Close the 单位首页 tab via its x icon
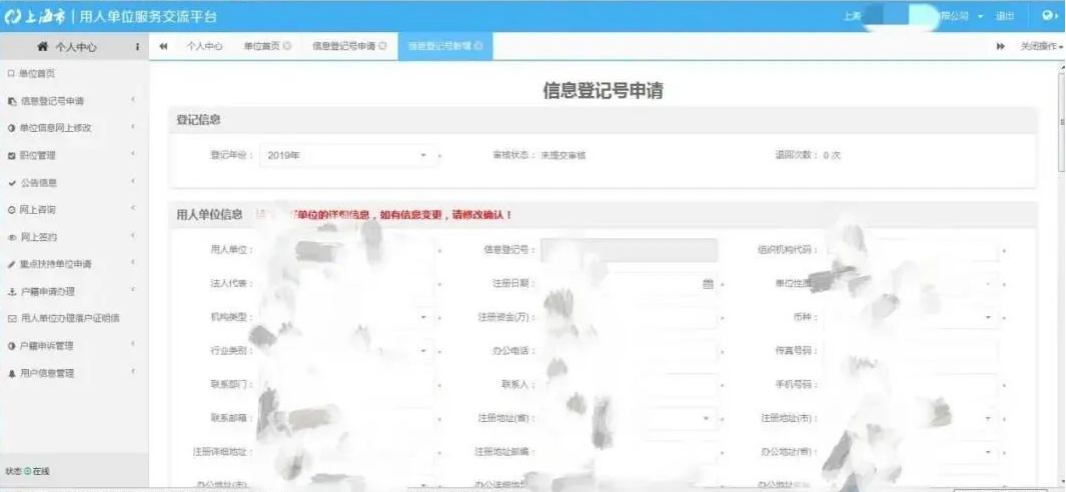The width and height of the screenshot is (1066, 492). [288, 46]
